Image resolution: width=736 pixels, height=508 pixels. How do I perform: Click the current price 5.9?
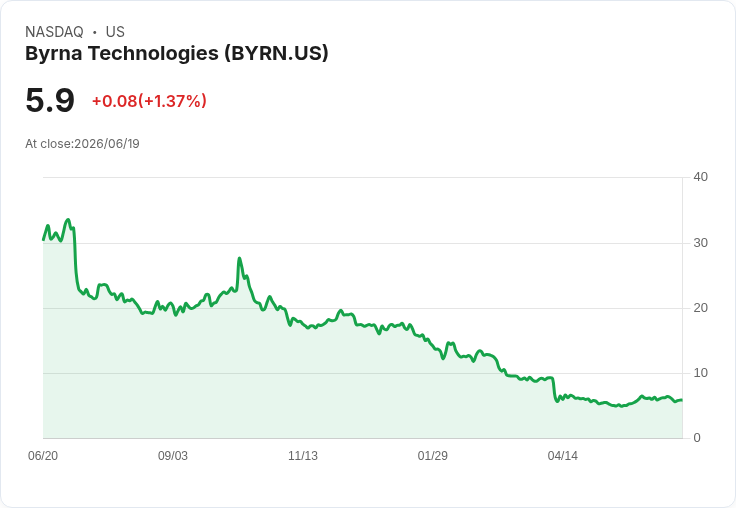(x=50, y=100)
